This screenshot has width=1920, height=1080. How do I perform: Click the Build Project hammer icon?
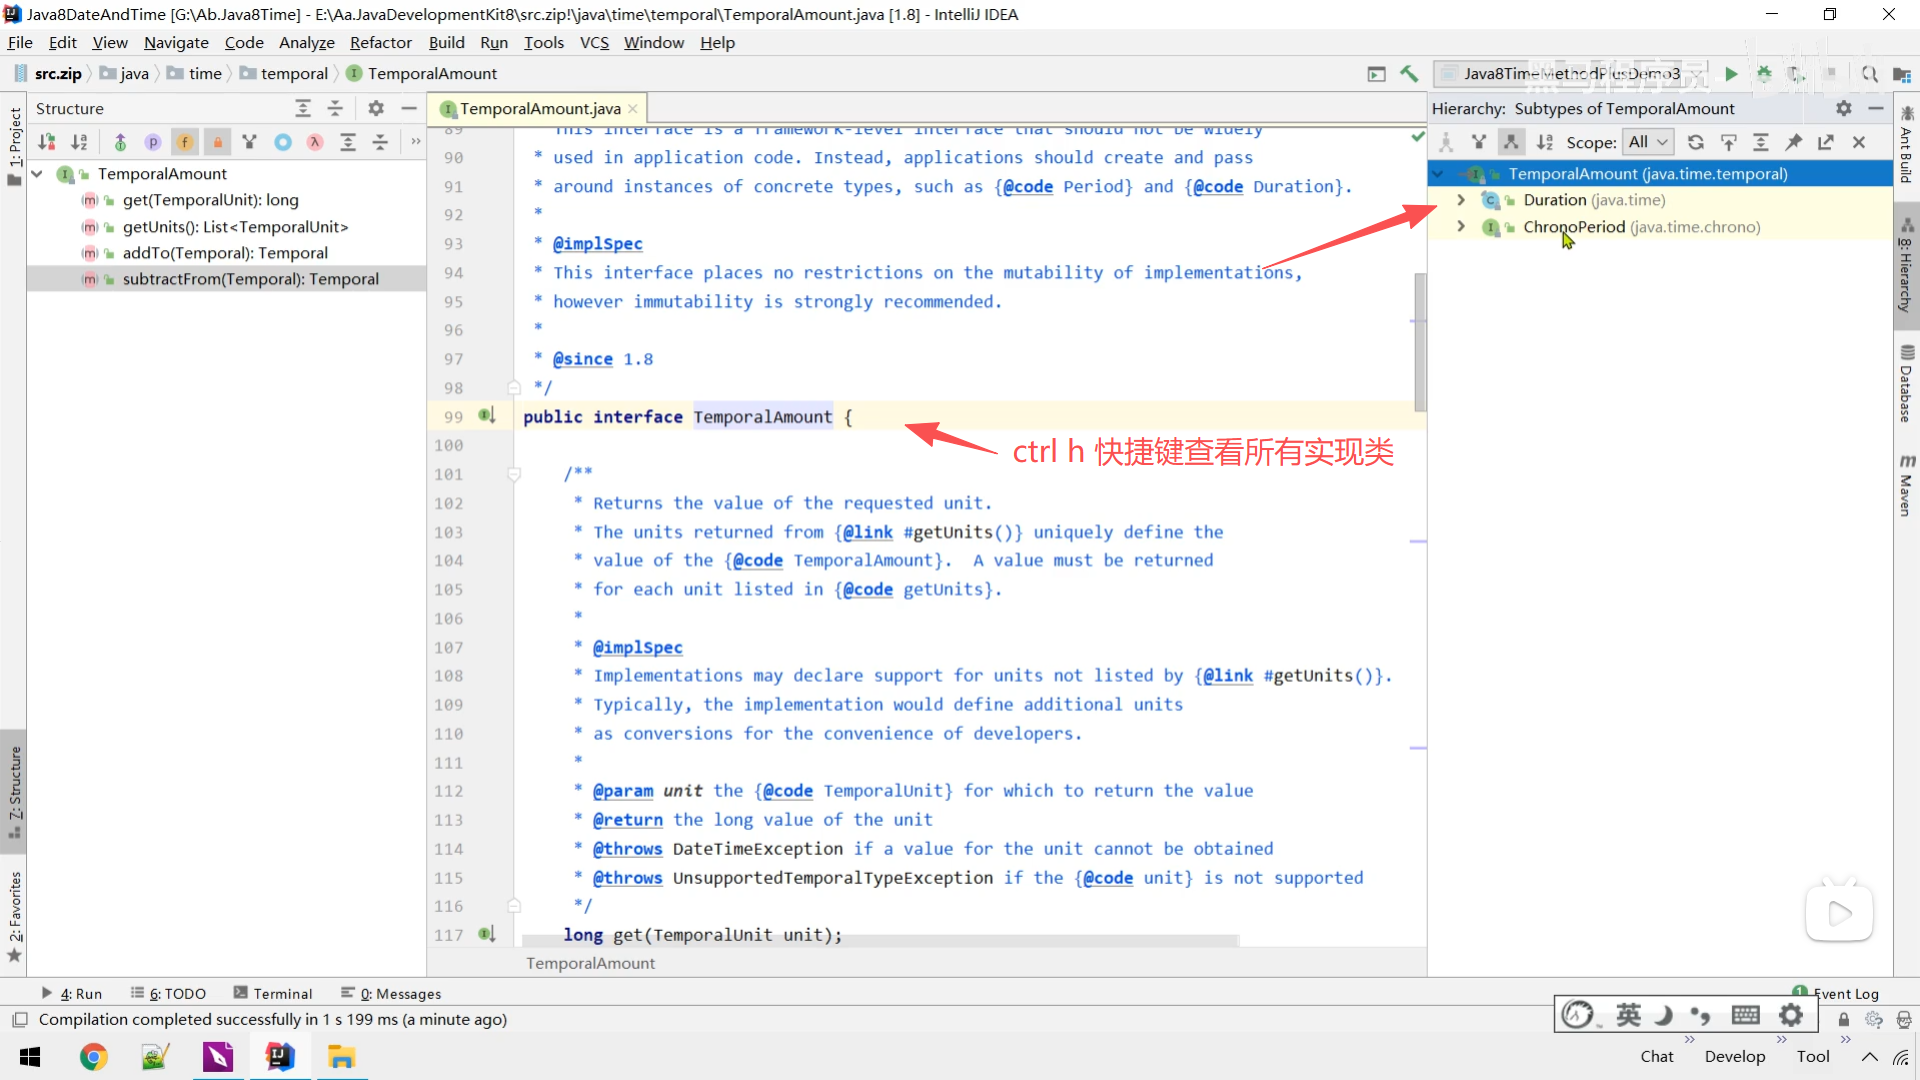pyautogui.click(x=1409, y=73)
